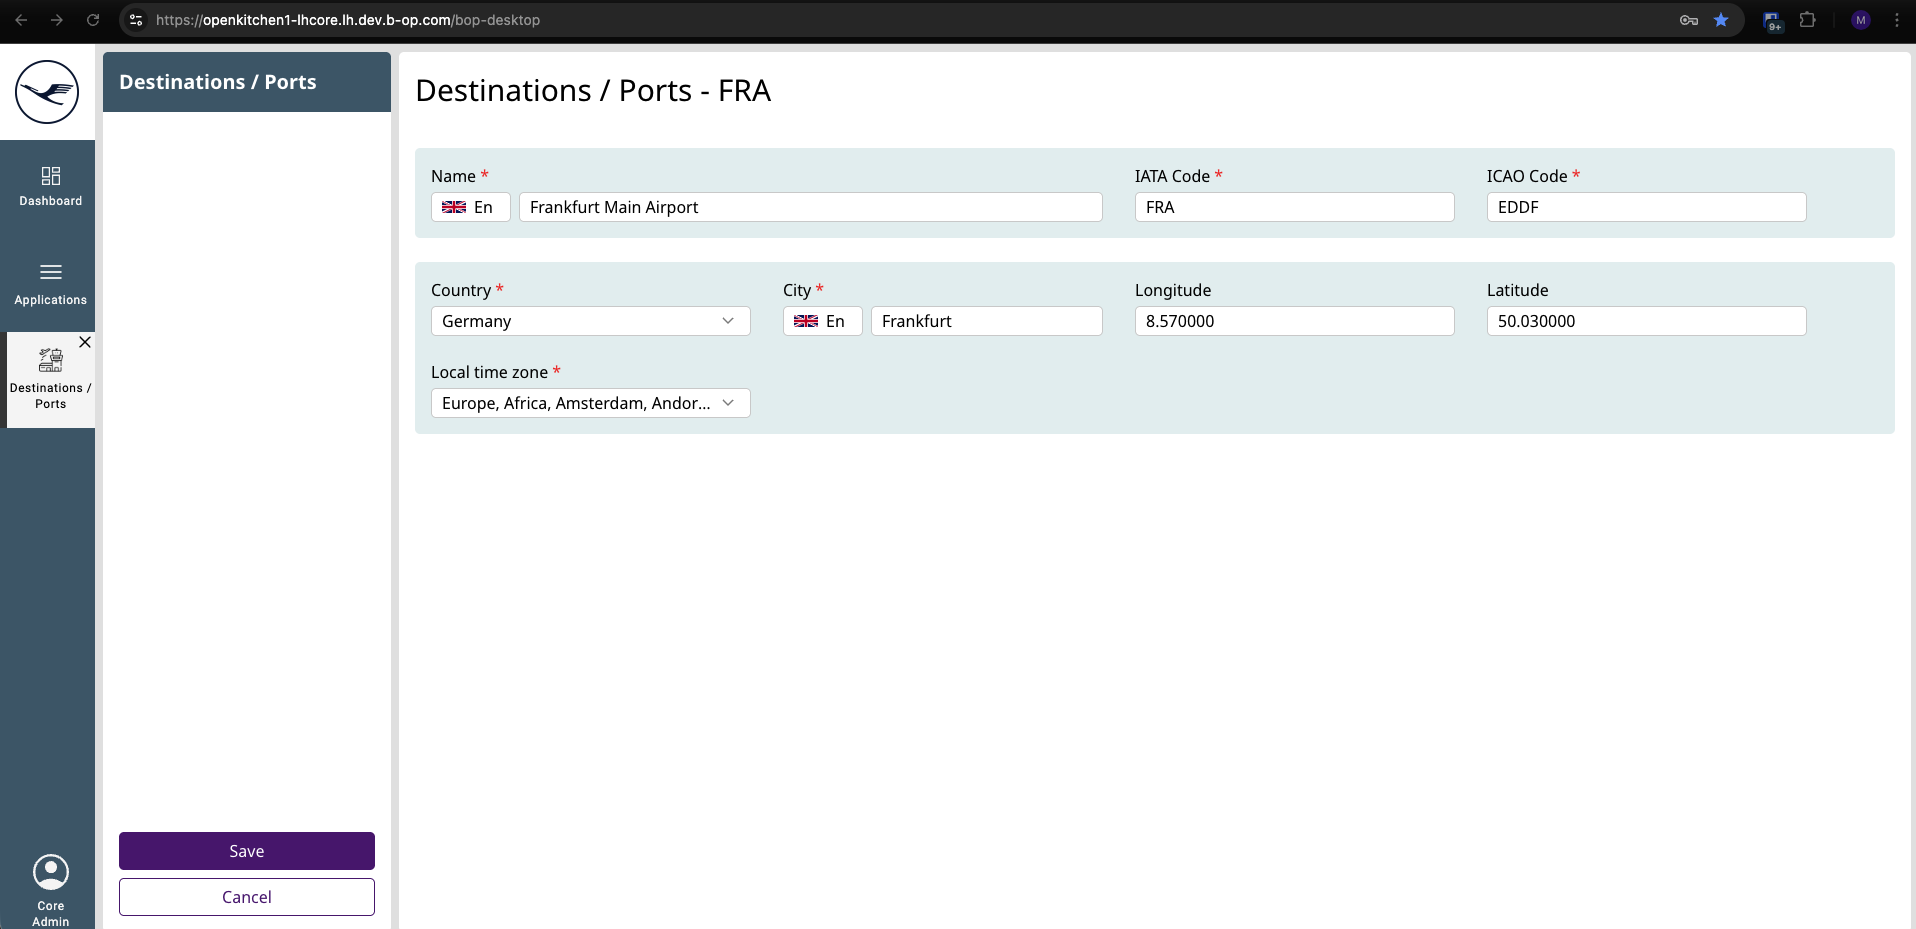
Task: Bookmark this page with star icon
Action: click(1721, 20)
